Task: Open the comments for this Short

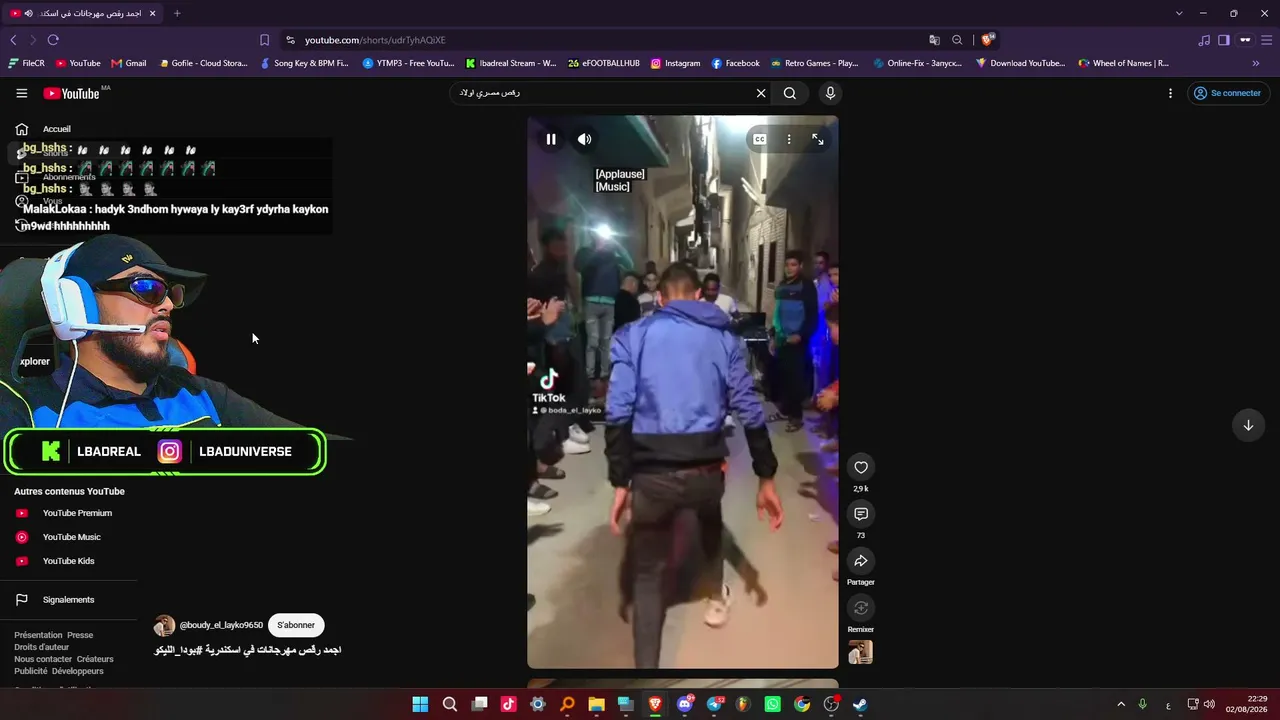Action: [861, 513]
